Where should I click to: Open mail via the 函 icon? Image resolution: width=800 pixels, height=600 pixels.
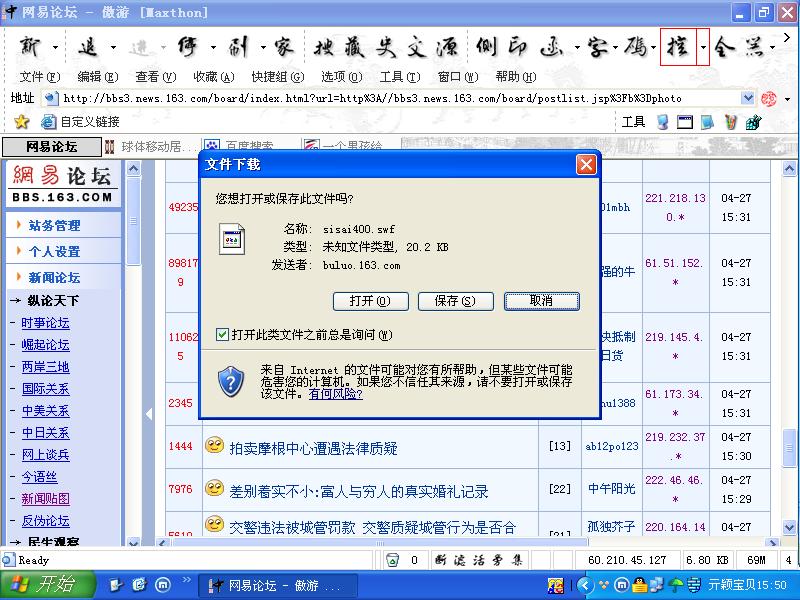click(x=552, y=47)
